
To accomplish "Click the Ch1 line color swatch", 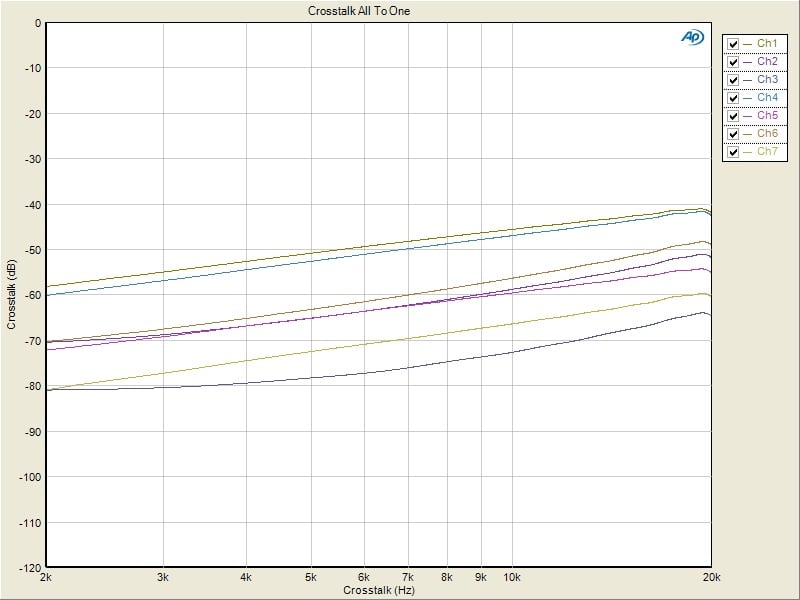I will 749,44.
